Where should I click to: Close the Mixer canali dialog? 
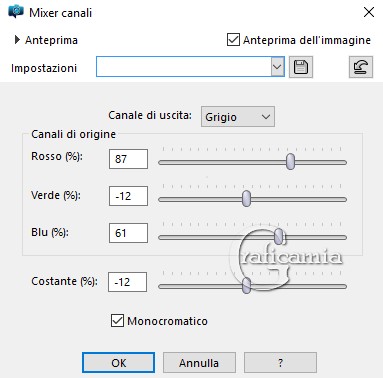[369, 12]
